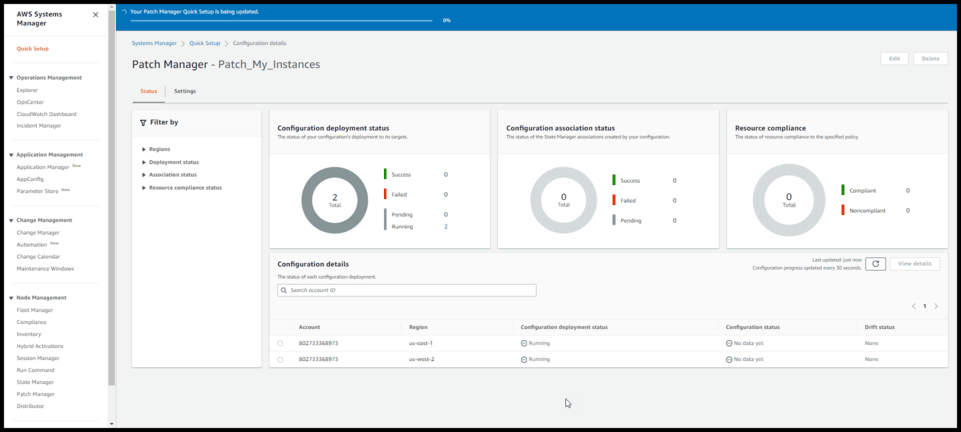
Task: Click the Running count link showing 2
Action: [446, 227]
